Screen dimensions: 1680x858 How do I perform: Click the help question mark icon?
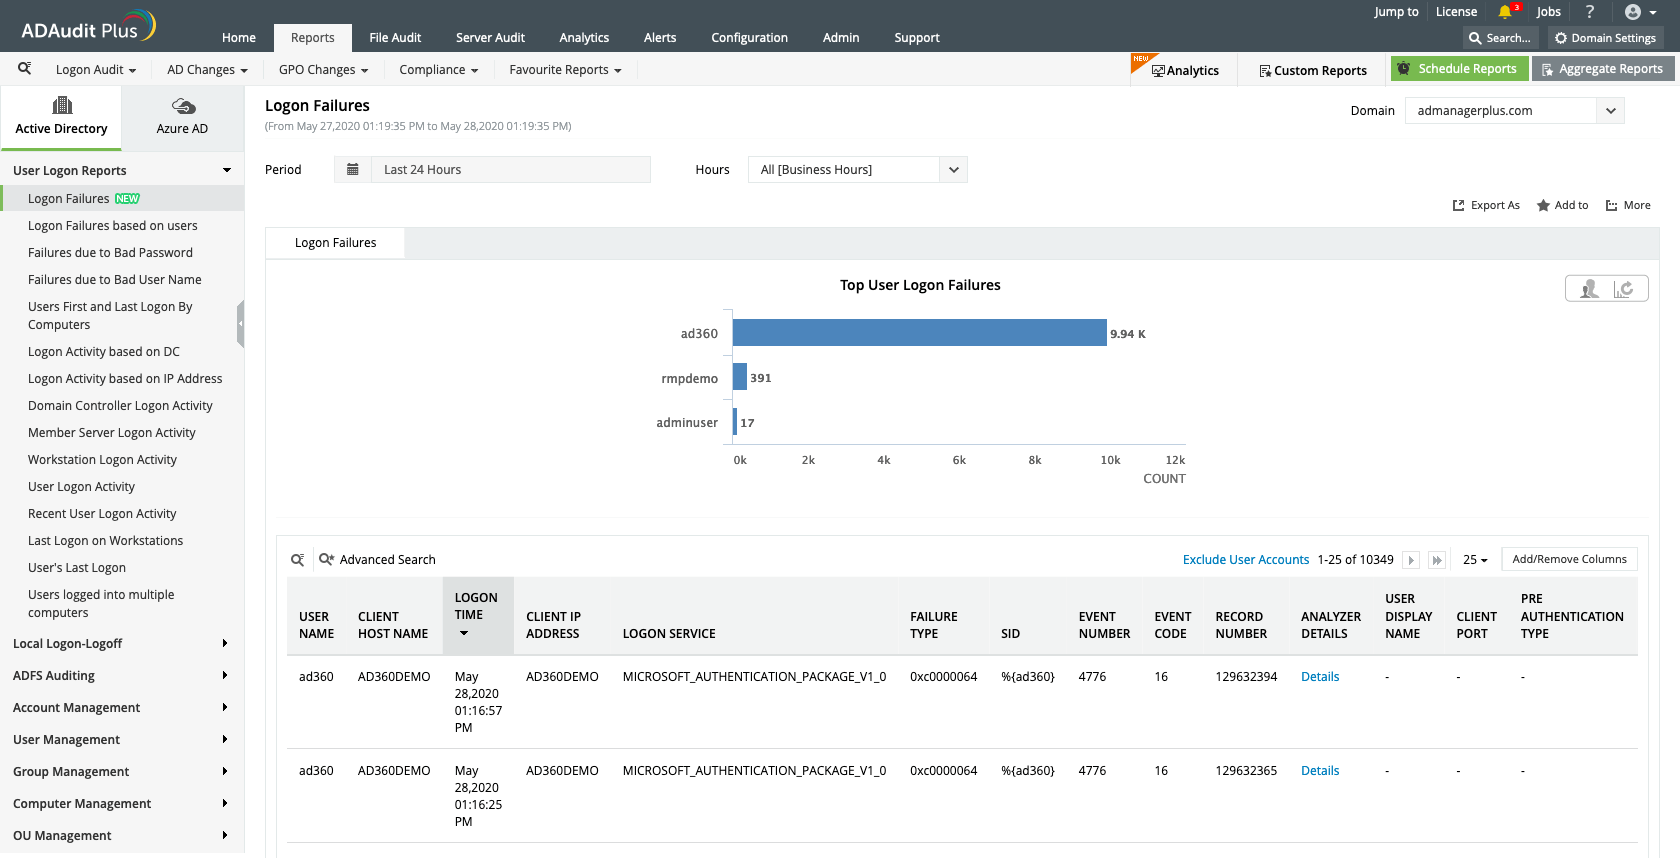pos(1590,12)
